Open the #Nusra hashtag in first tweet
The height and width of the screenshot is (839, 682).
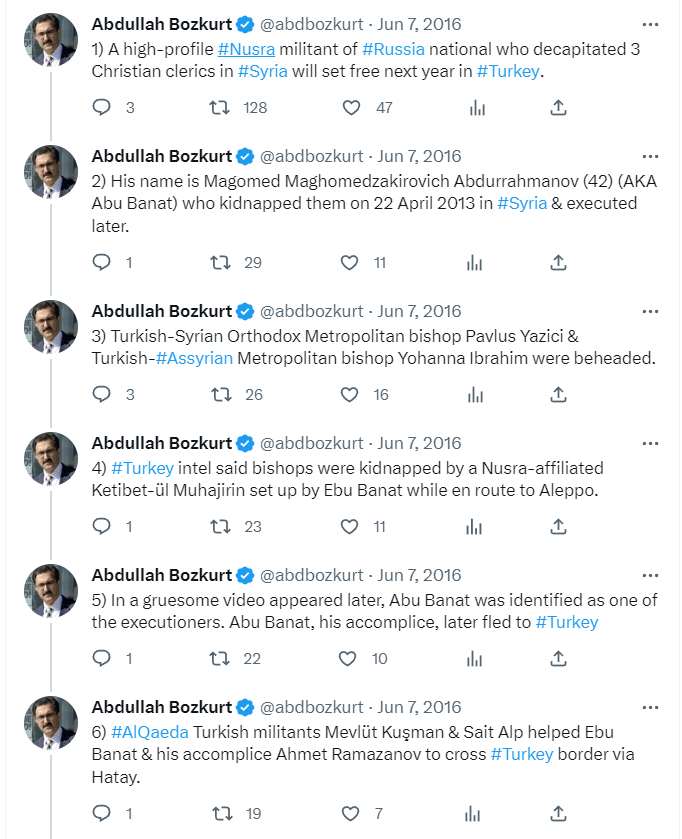[x=246, y=48]
